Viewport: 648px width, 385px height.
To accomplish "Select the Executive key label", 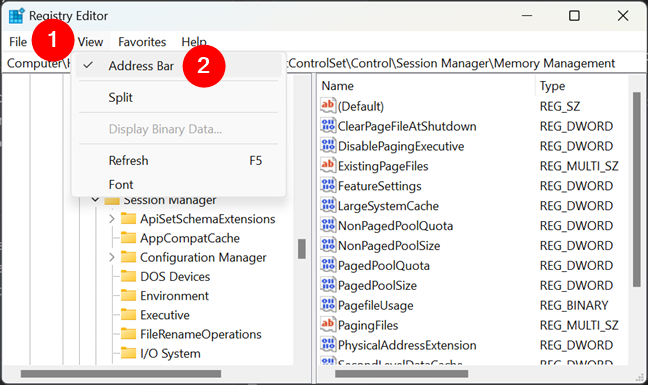I will (165, 315).
